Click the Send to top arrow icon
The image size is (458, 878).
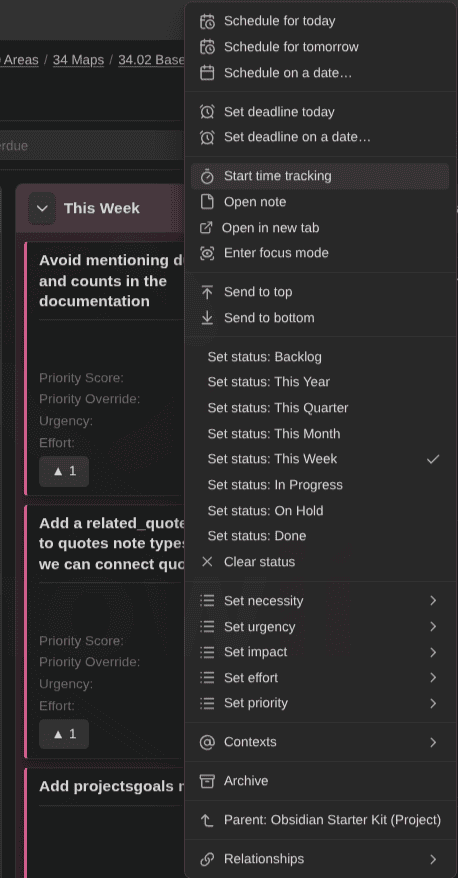click(207, 292)
